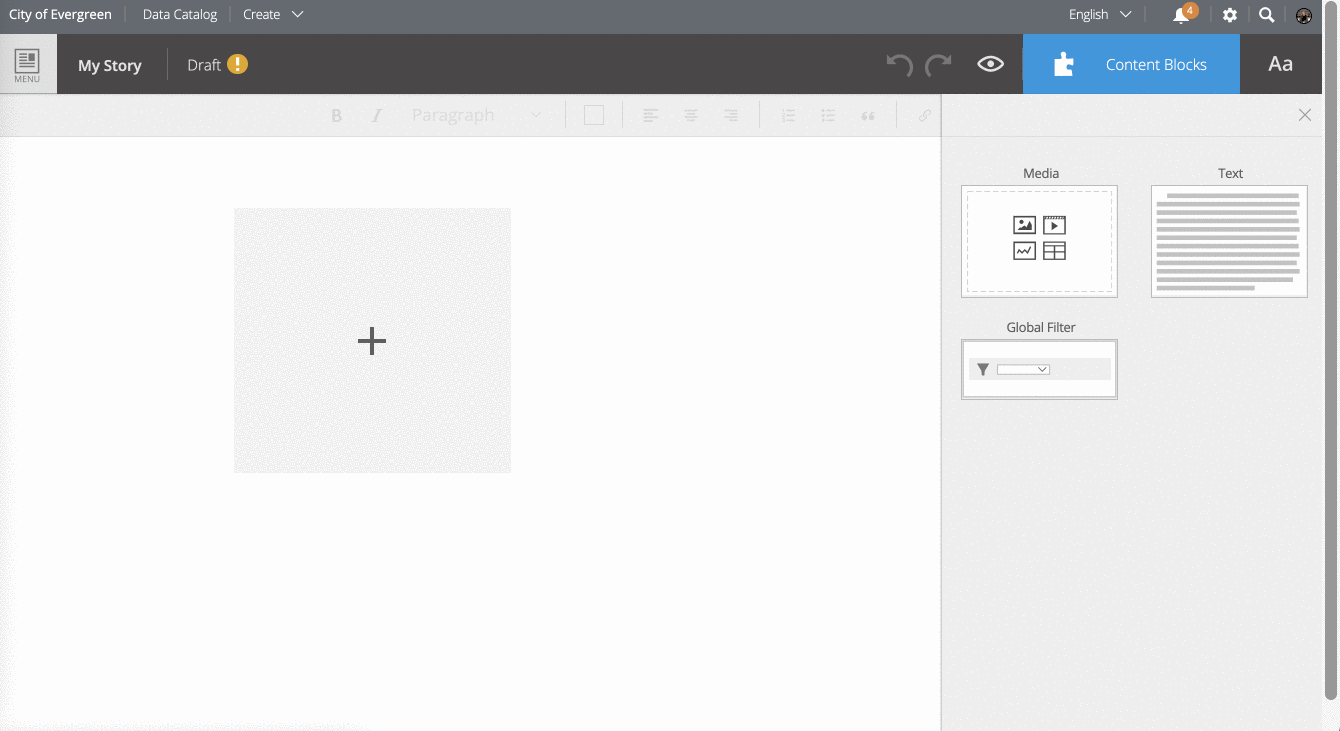Open user profile avatar
Screen dimensions: 1340x731
pos(1303,15)
